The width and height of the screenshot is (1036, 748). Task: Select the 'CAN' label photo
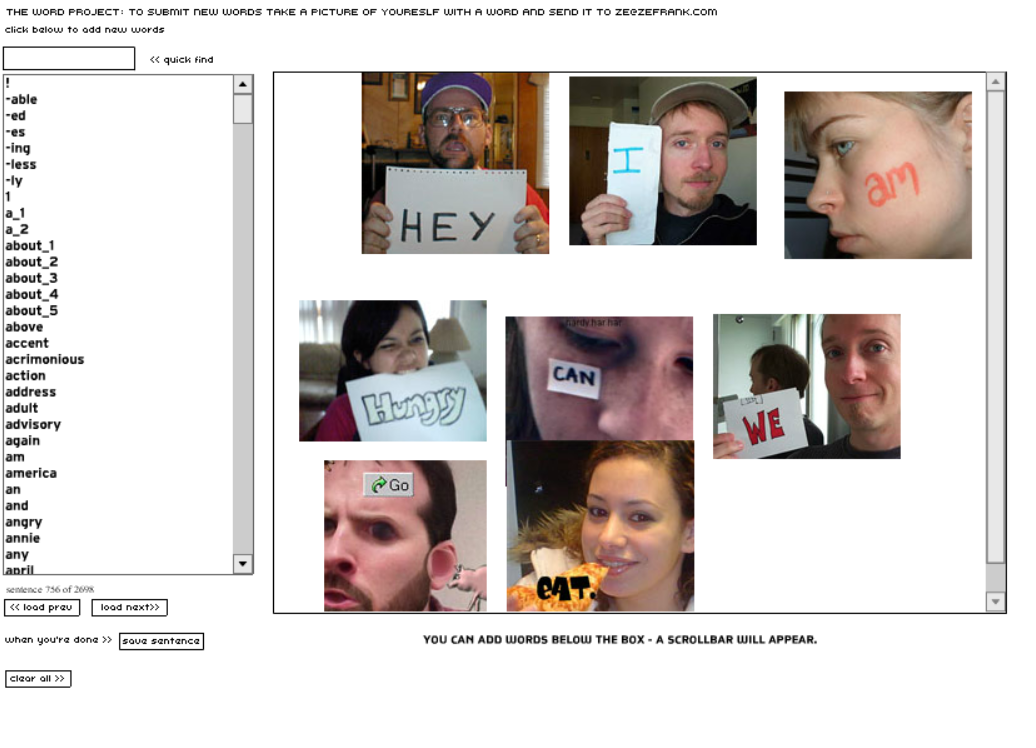point(598,378)
